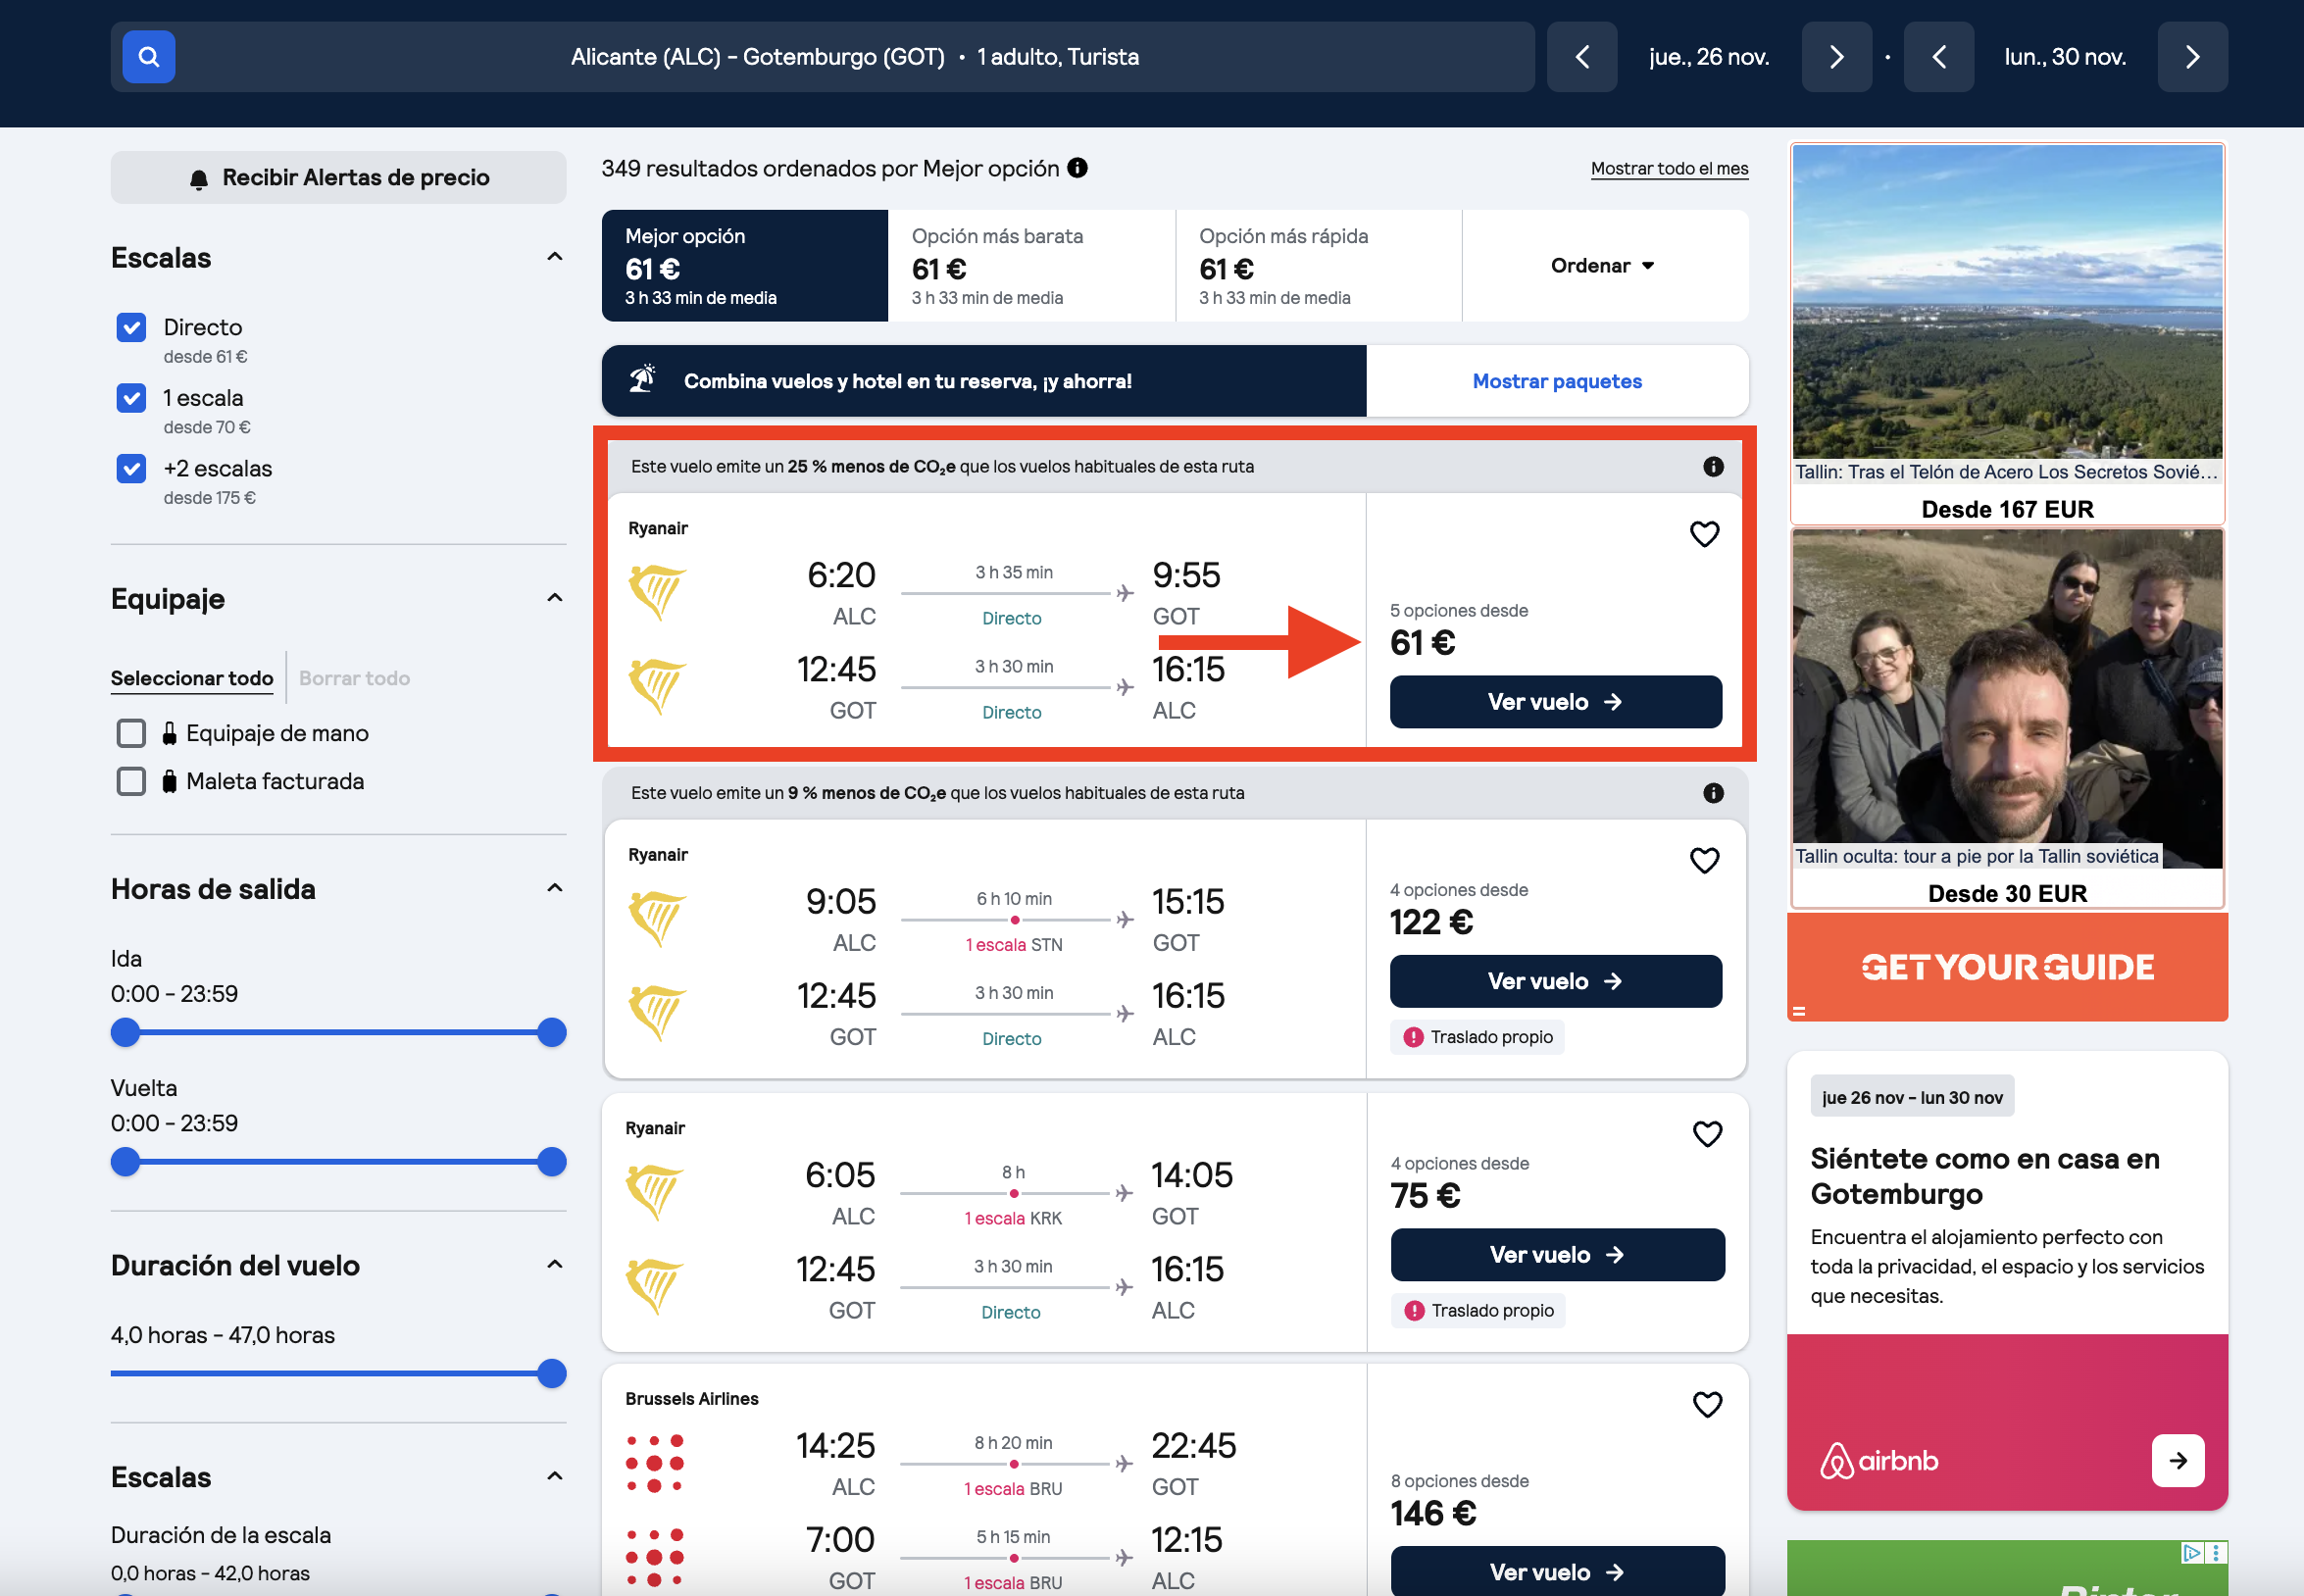Collapse the bottom Escalas duration section
The image size is (2304, 1596).
[555, 1476]
